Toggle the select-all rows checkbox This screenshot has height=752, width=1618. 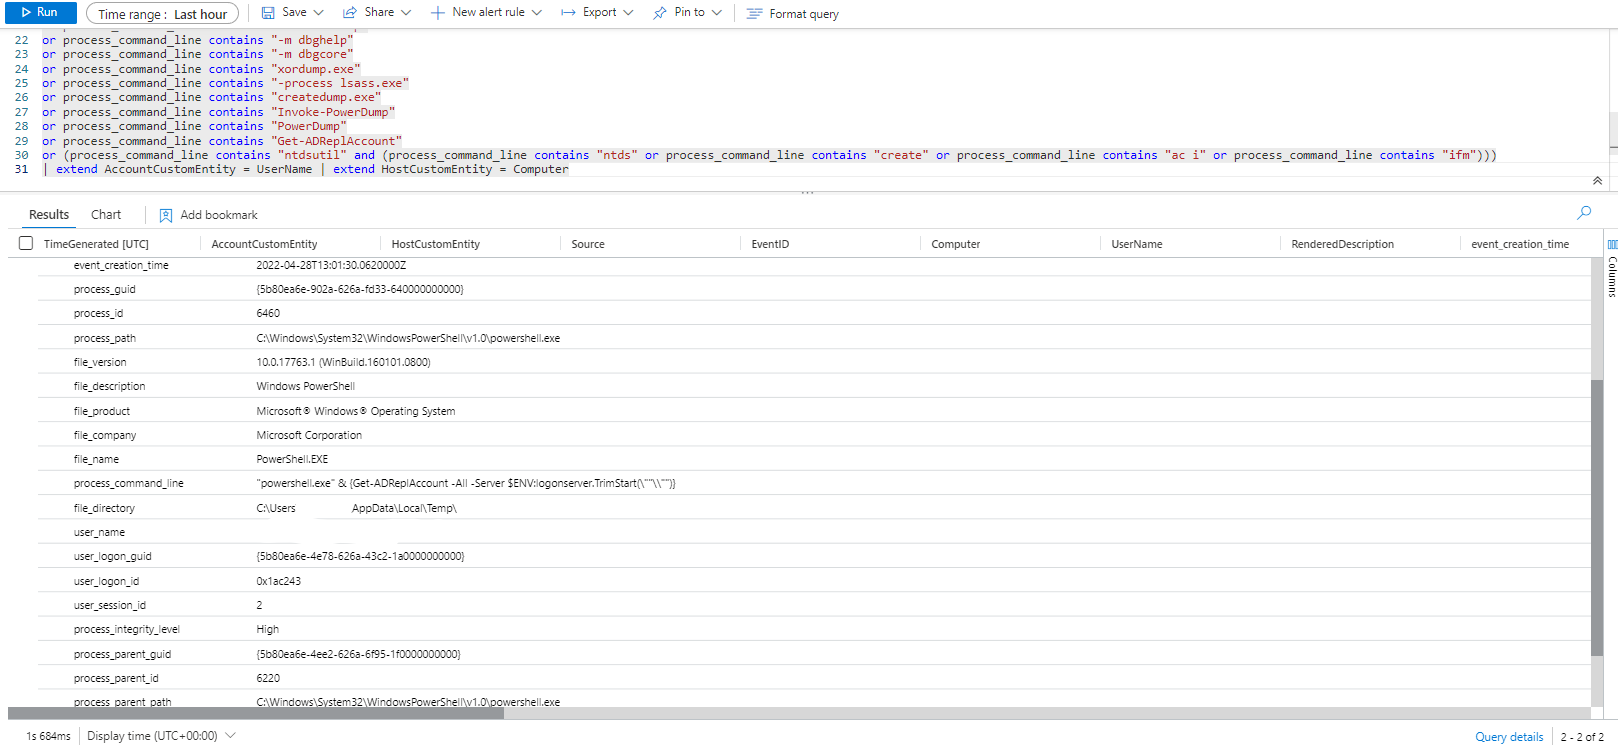click(x=26, y=243)
